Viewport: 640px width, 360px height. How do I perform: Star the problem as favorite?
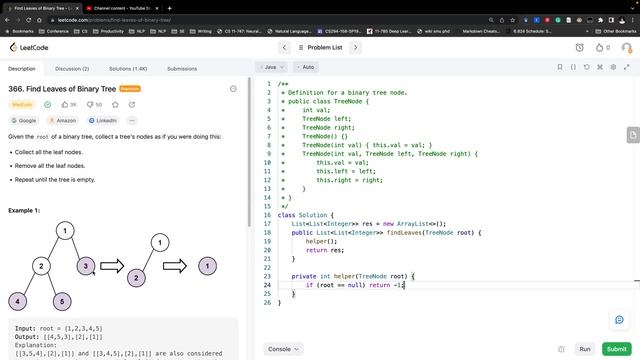115,104
